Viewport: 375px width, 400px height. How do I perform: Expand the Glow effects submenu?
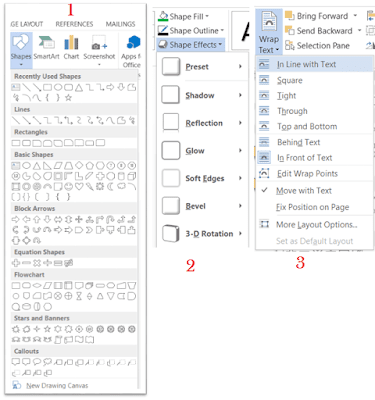[x=203, y=151]
